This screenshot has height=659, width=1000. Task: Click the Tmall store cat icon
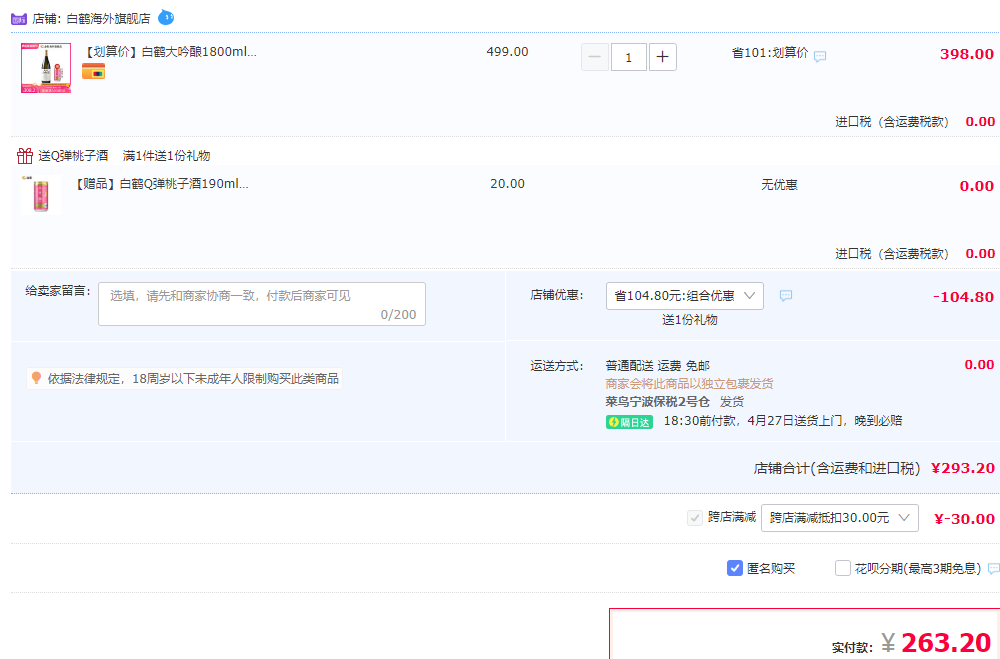click(x=19, y=19)
